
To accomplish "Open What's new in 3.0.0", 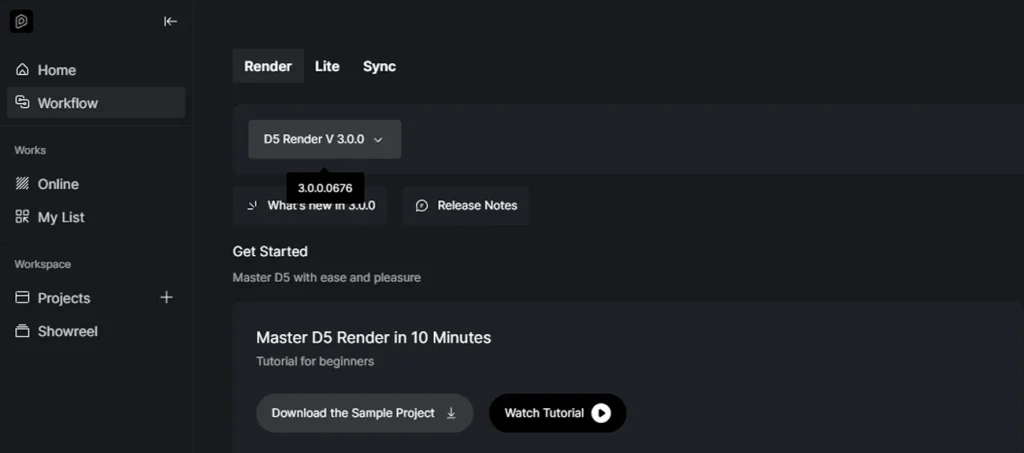I will [x=310, y=206].
